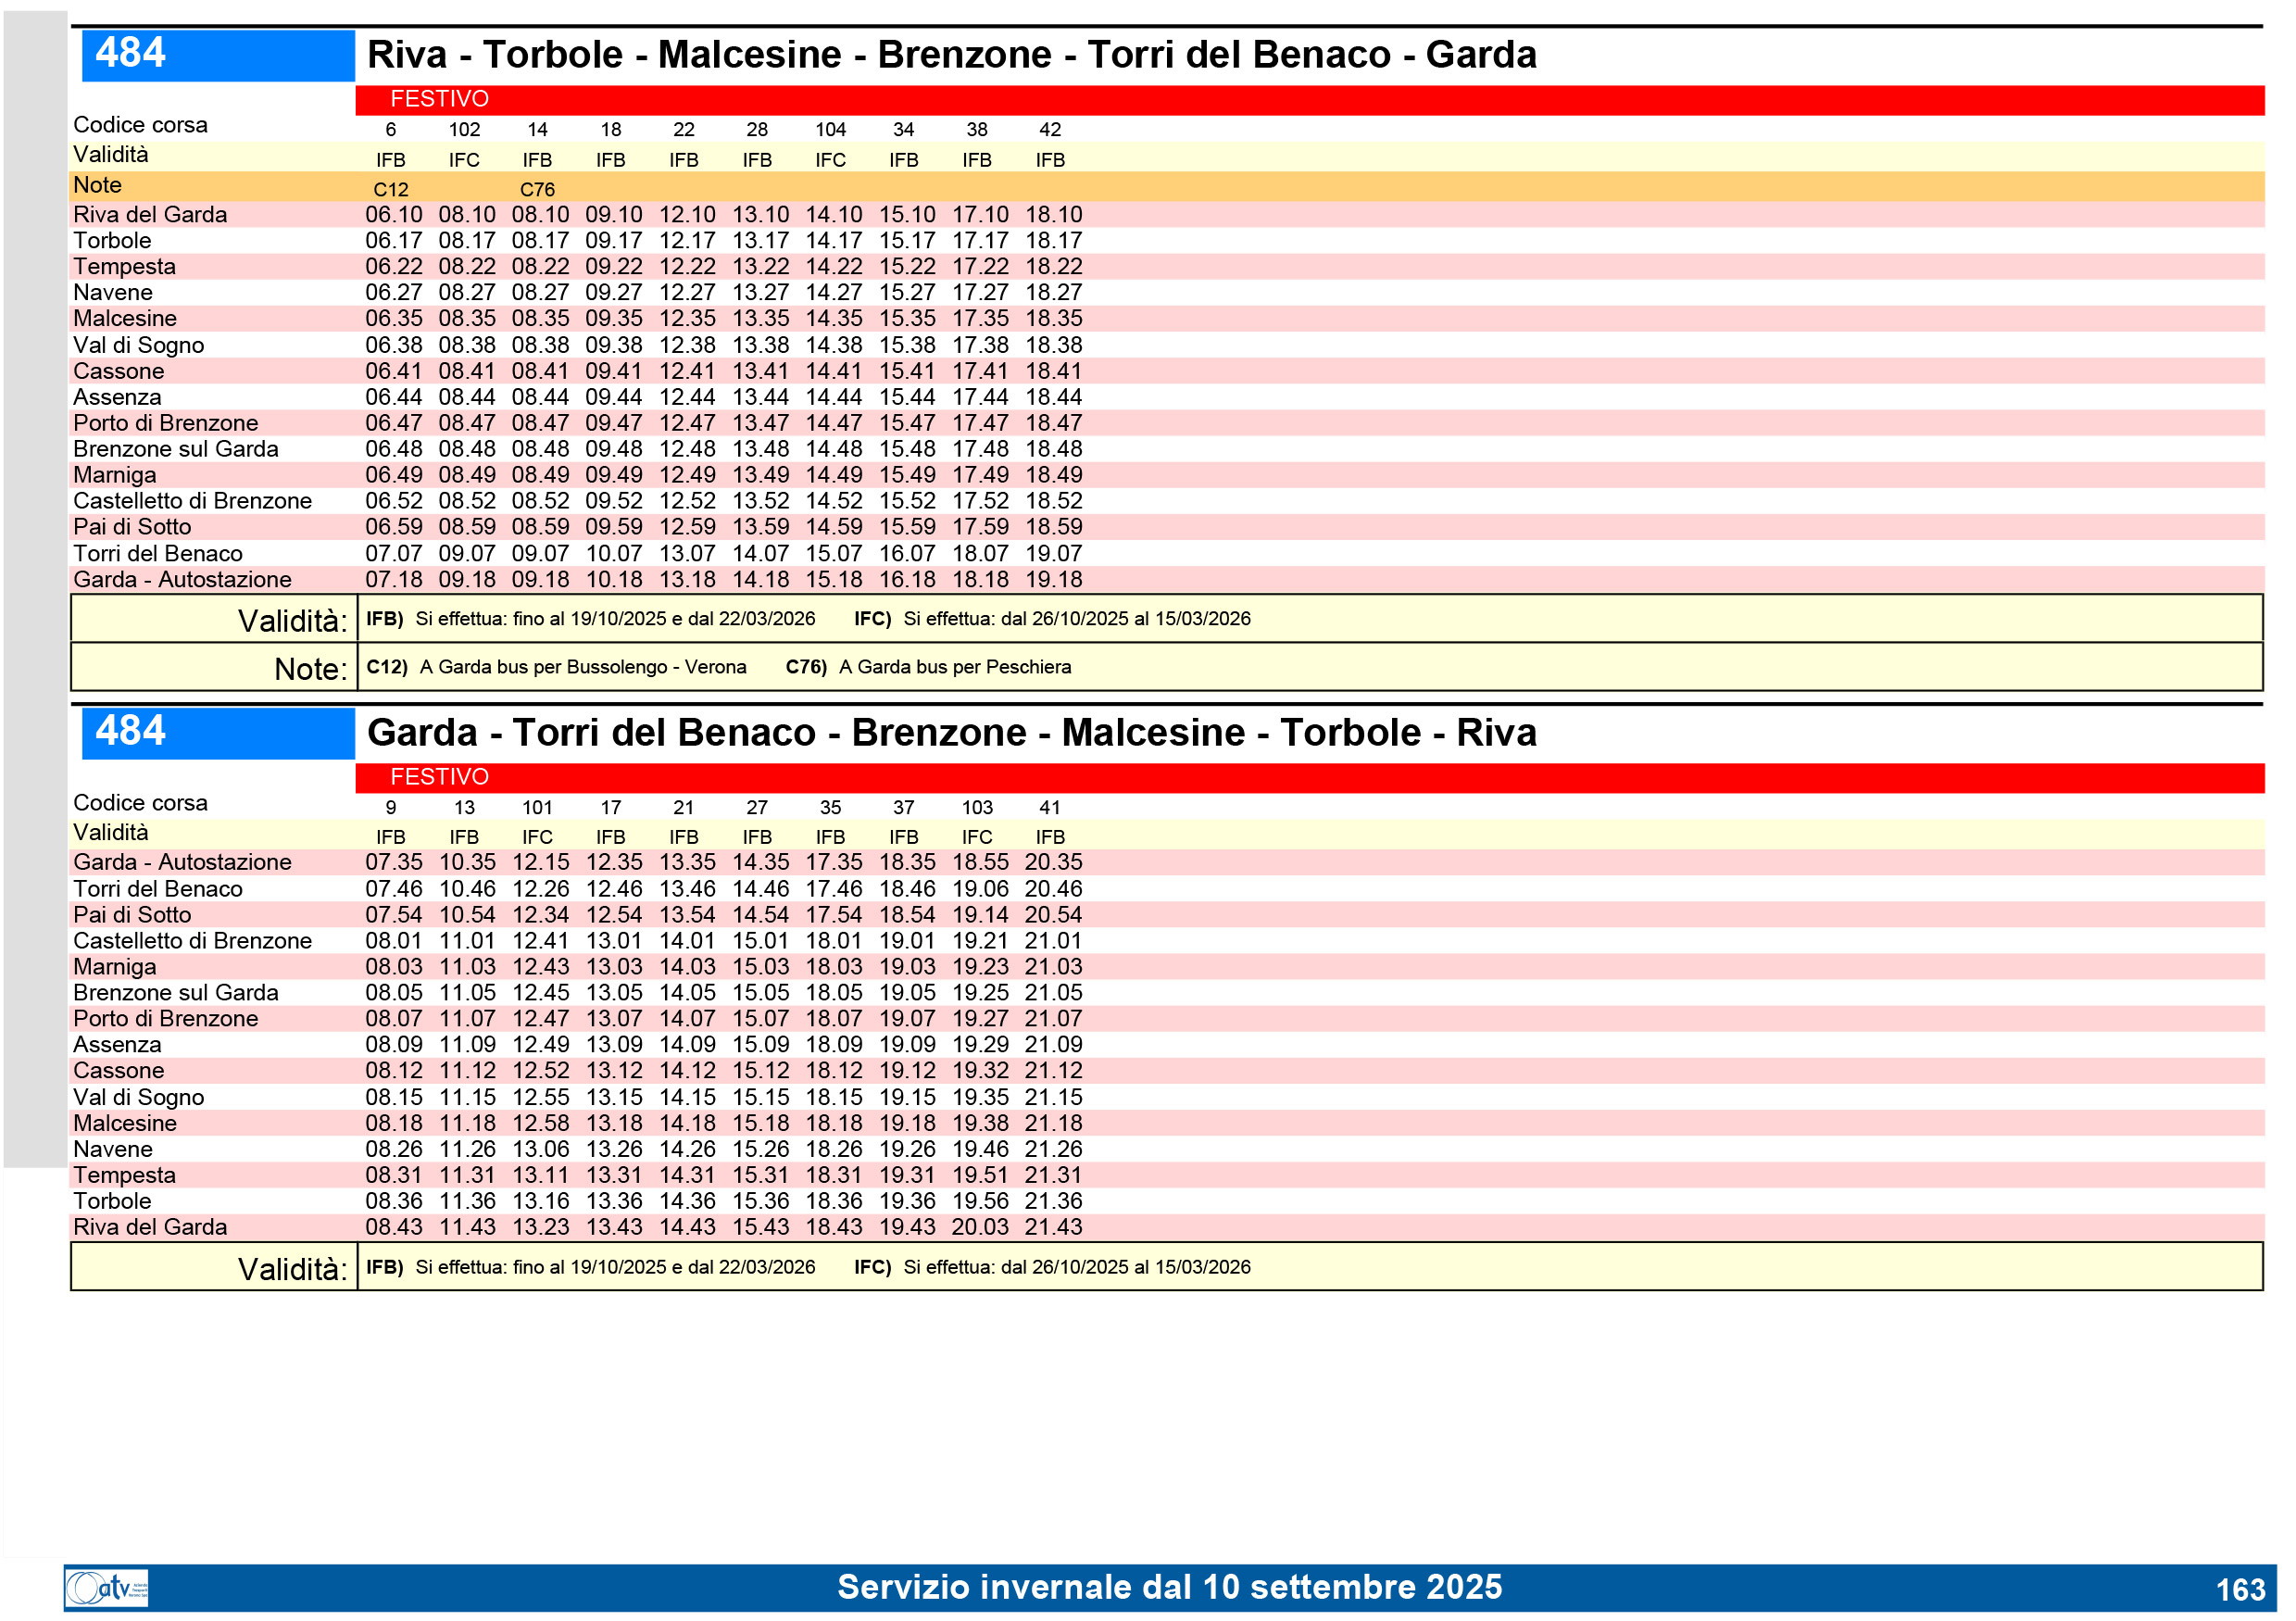Click the C12 code in the orange Note row
The image size is (2296, 1621).
point(391,189)
